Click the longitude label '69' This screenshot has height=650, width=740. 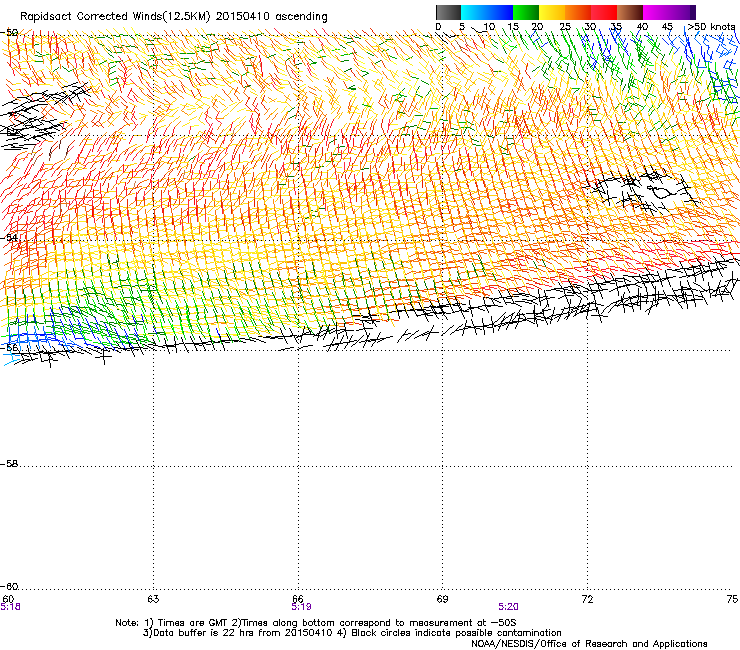click(x=442, y=599)
